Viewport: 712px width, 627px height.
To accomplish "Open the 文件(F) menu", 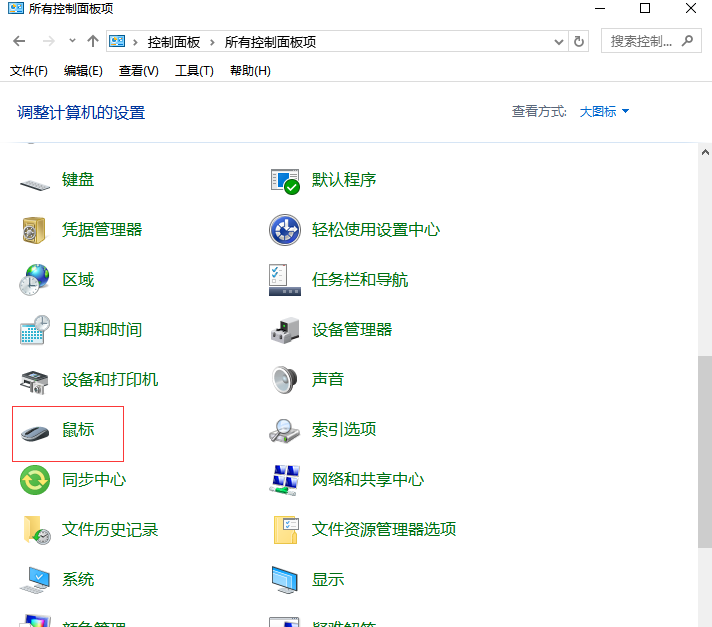I will pyautogui.click(x=29, y=71).
